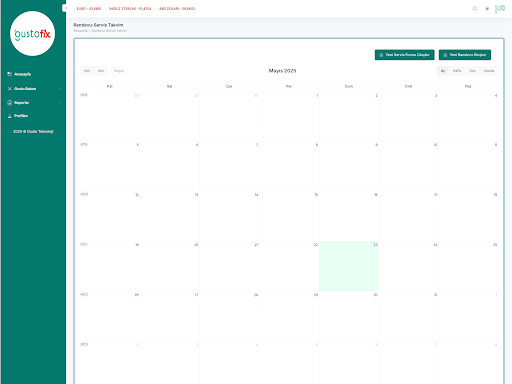The image size is (512, 384).
Task: Jump to today with Bugün button
Action: pyautogui.click(x=119, y=71)
